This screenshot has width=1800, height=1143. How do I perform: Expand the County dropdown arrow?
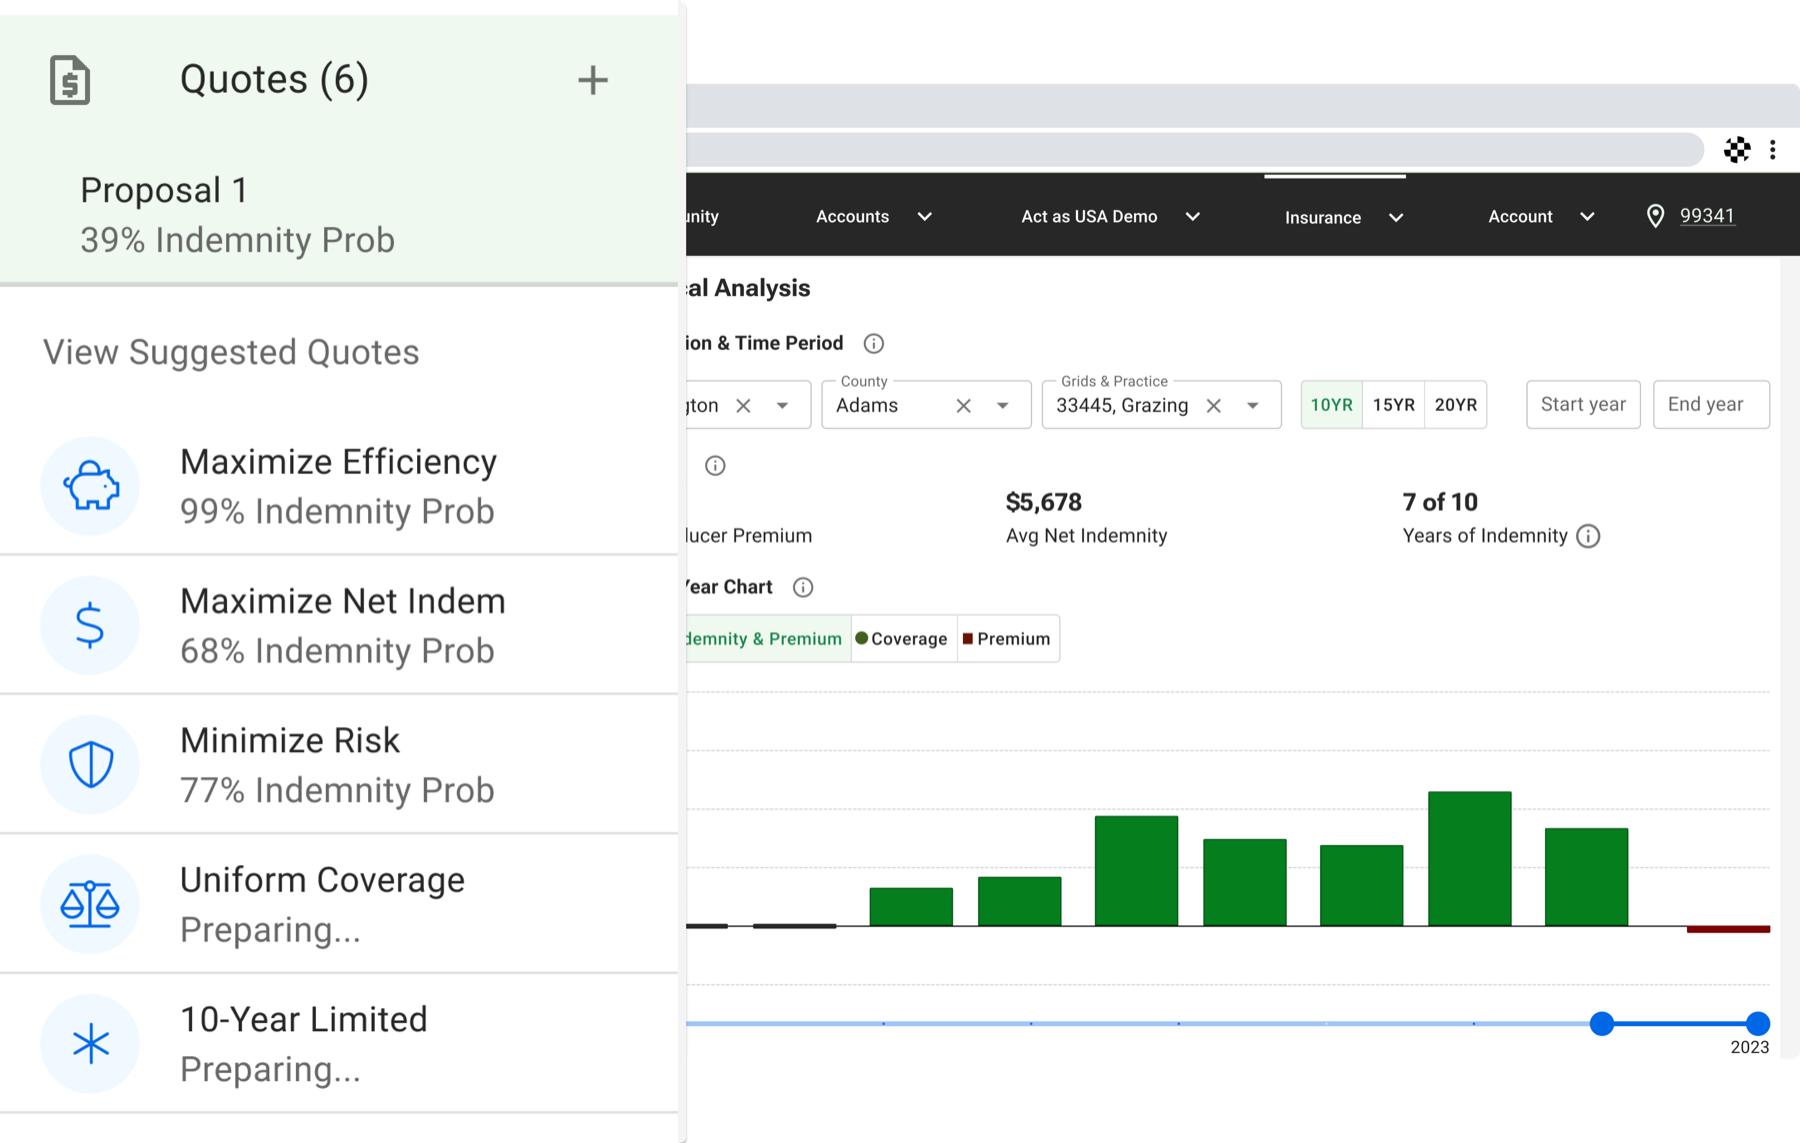1003,406
